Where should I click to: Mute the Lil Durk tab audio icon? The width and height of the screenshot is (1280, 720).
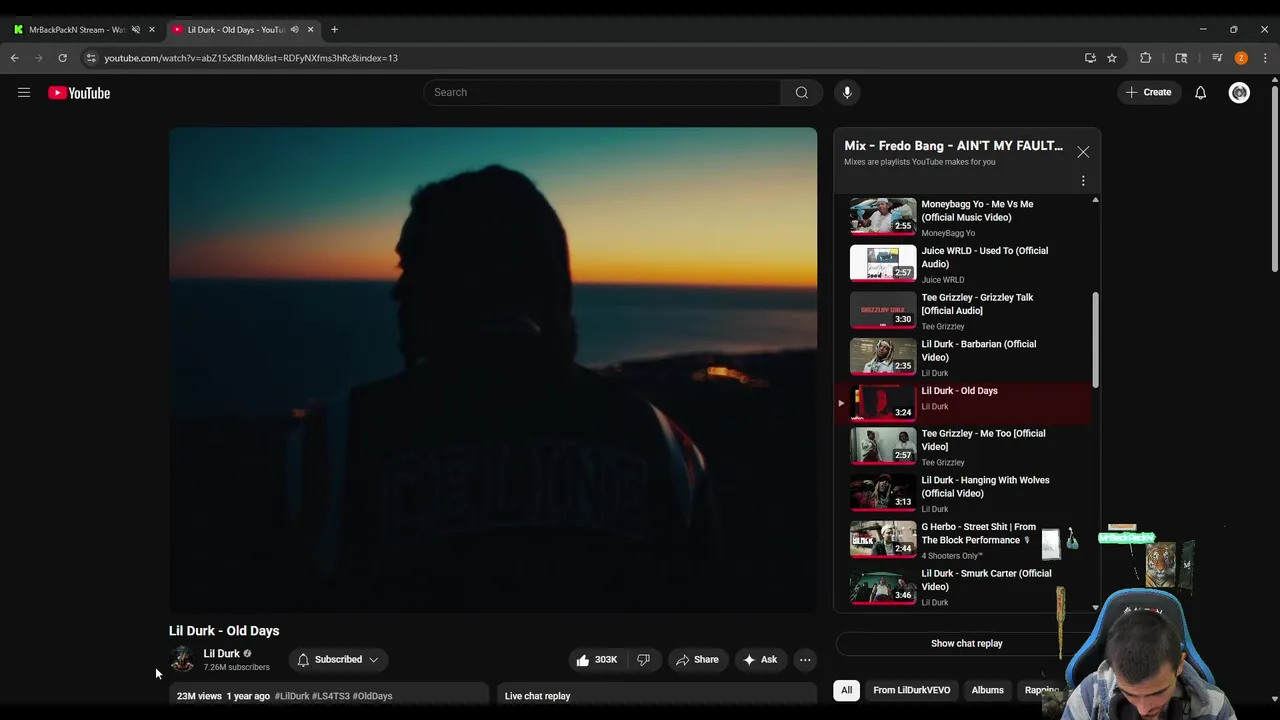pyautogui.click(x=294, y=30)
